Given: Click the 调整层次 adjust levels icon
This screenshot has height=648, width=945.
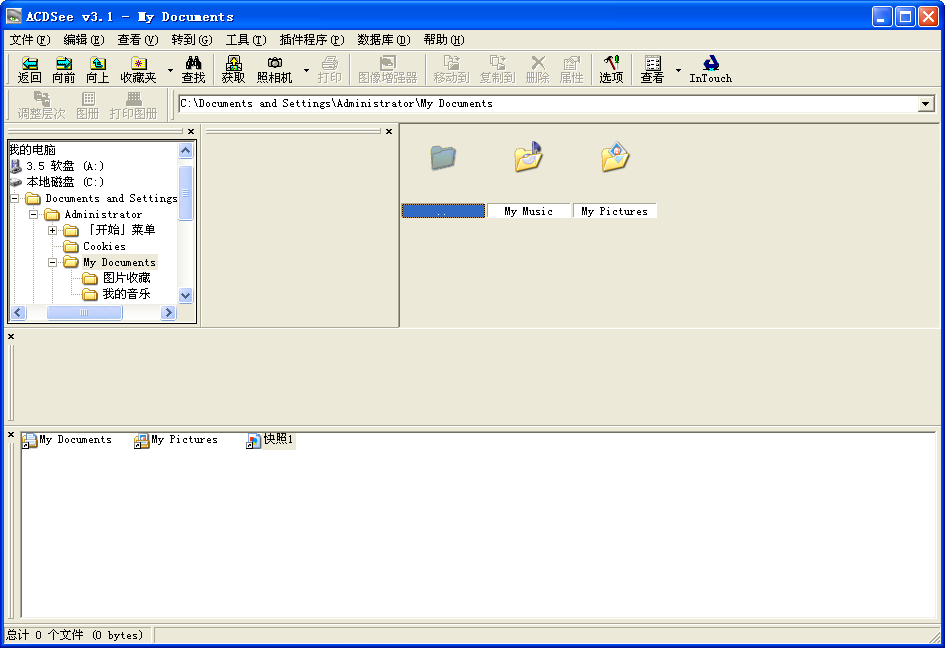Looking at the screenshot, I should (42, 105).
